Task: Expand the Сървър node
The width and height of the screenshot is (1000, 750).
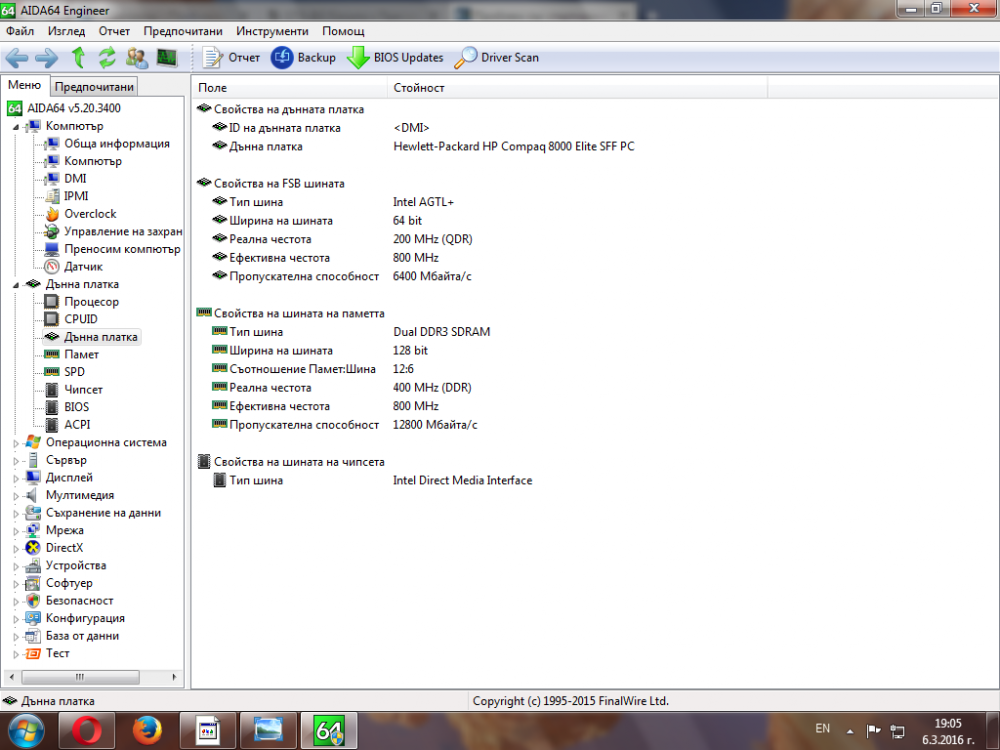Action: point(16,460)
